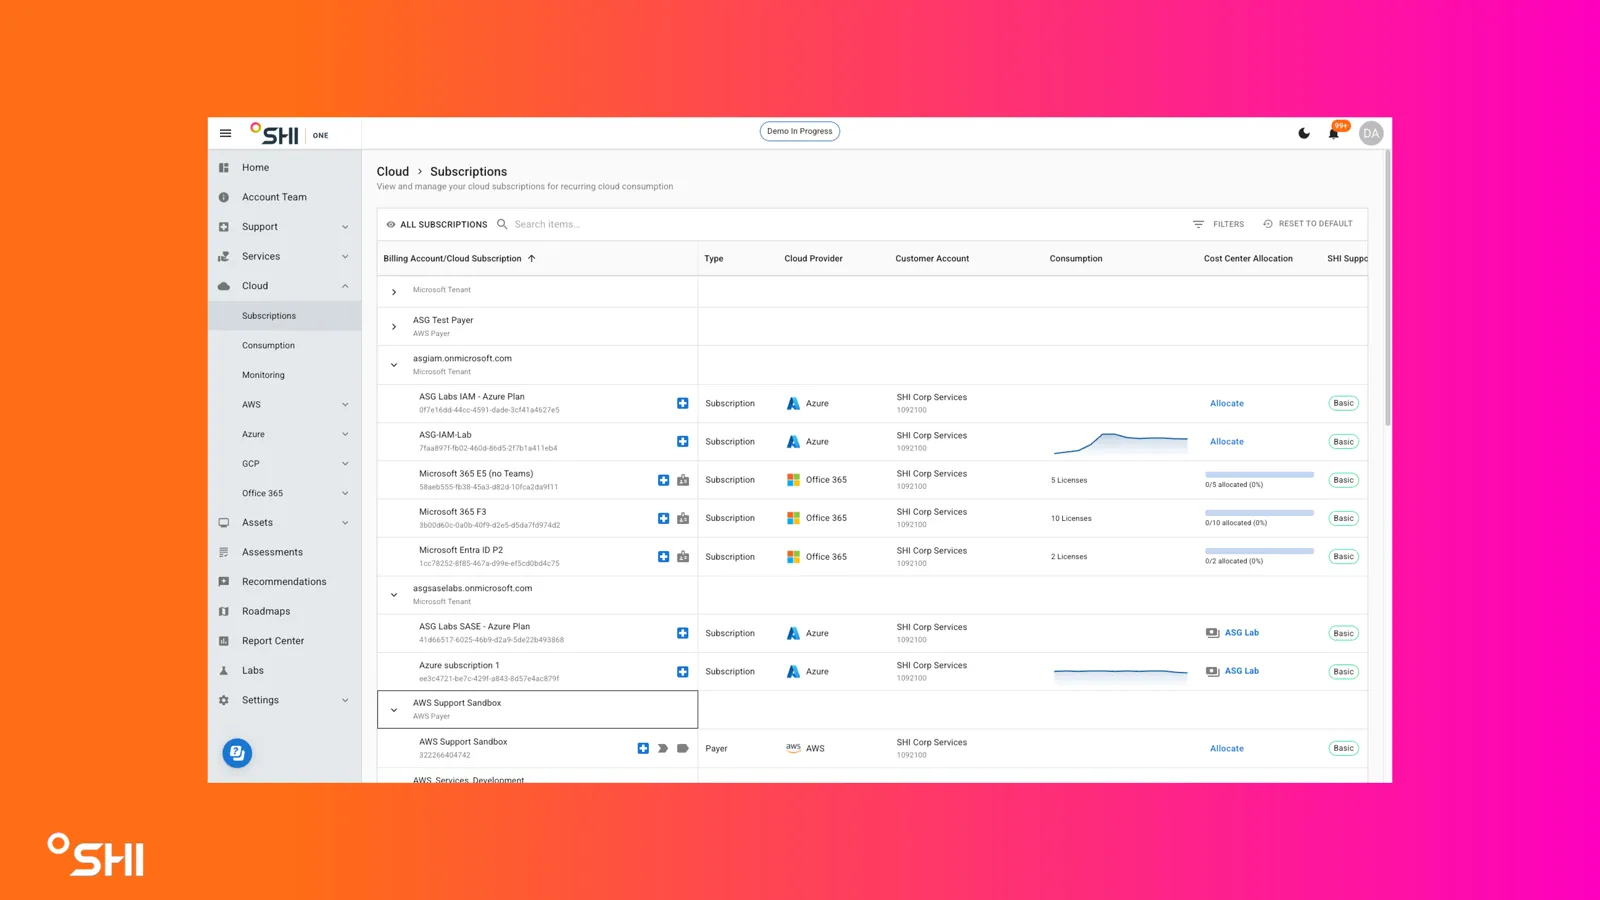Click Allocate for ASG-IAM-Lab

(1227, 442)
